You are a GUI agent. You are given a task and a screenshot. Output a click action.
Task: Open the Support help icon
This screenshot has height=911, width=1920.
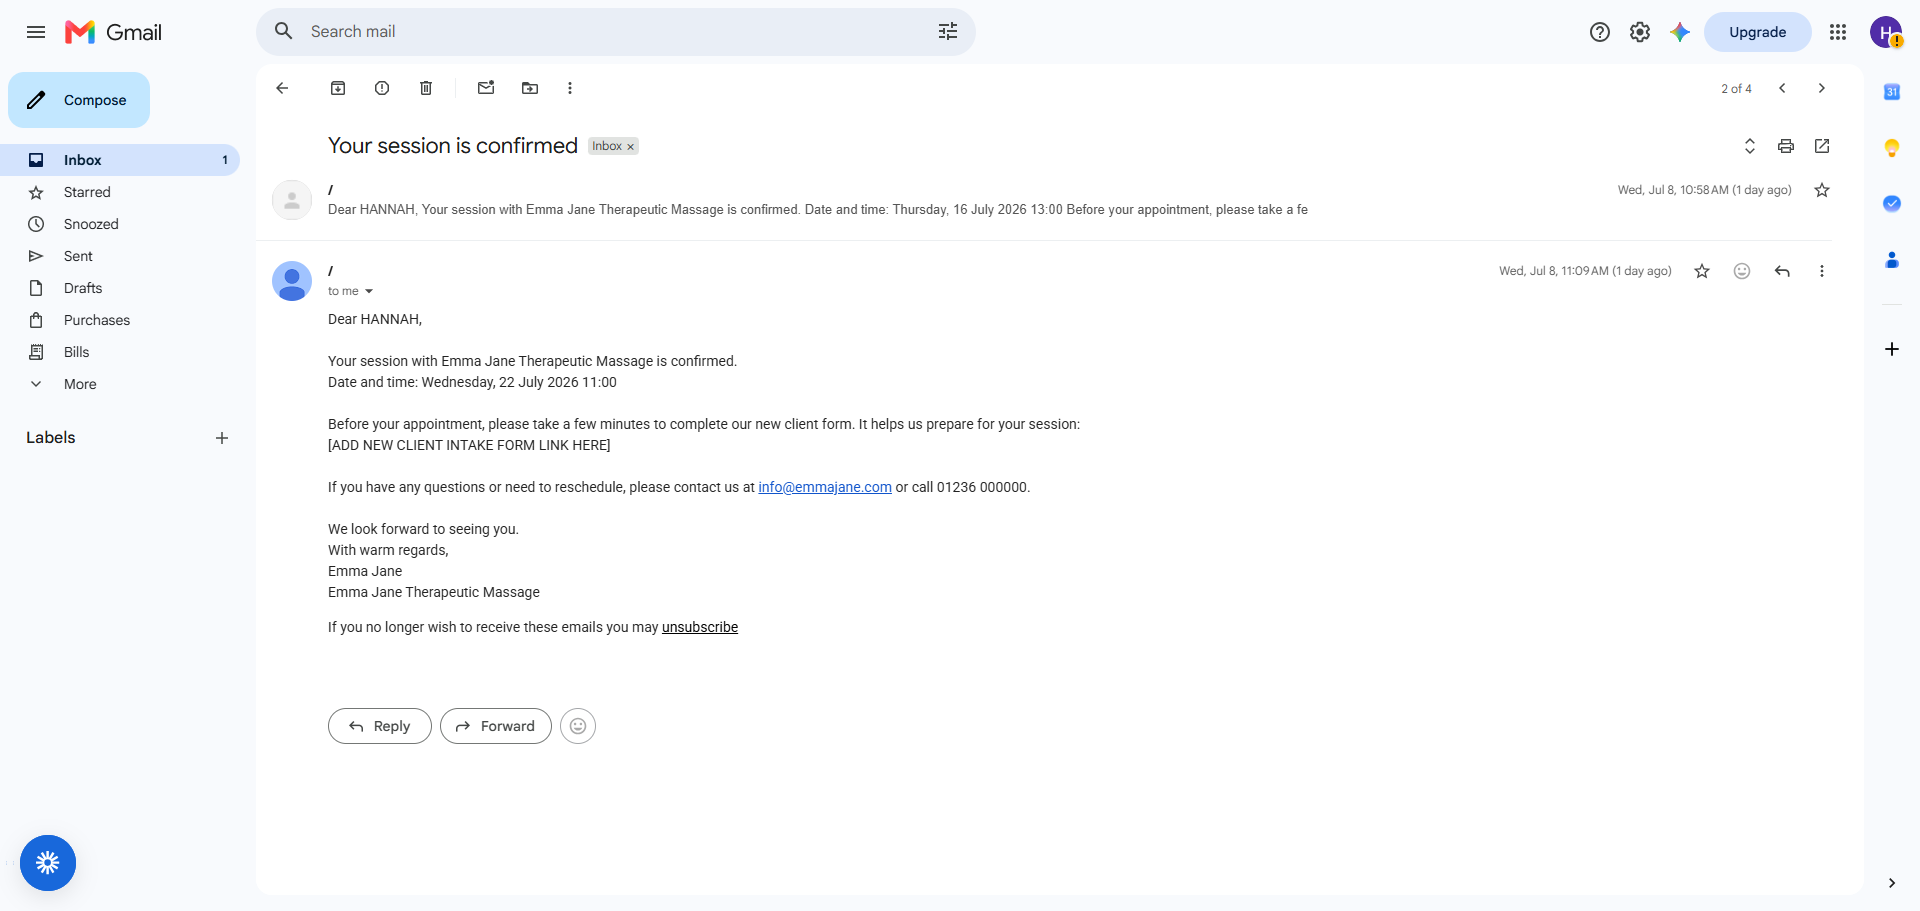[x=1600, y=32]
